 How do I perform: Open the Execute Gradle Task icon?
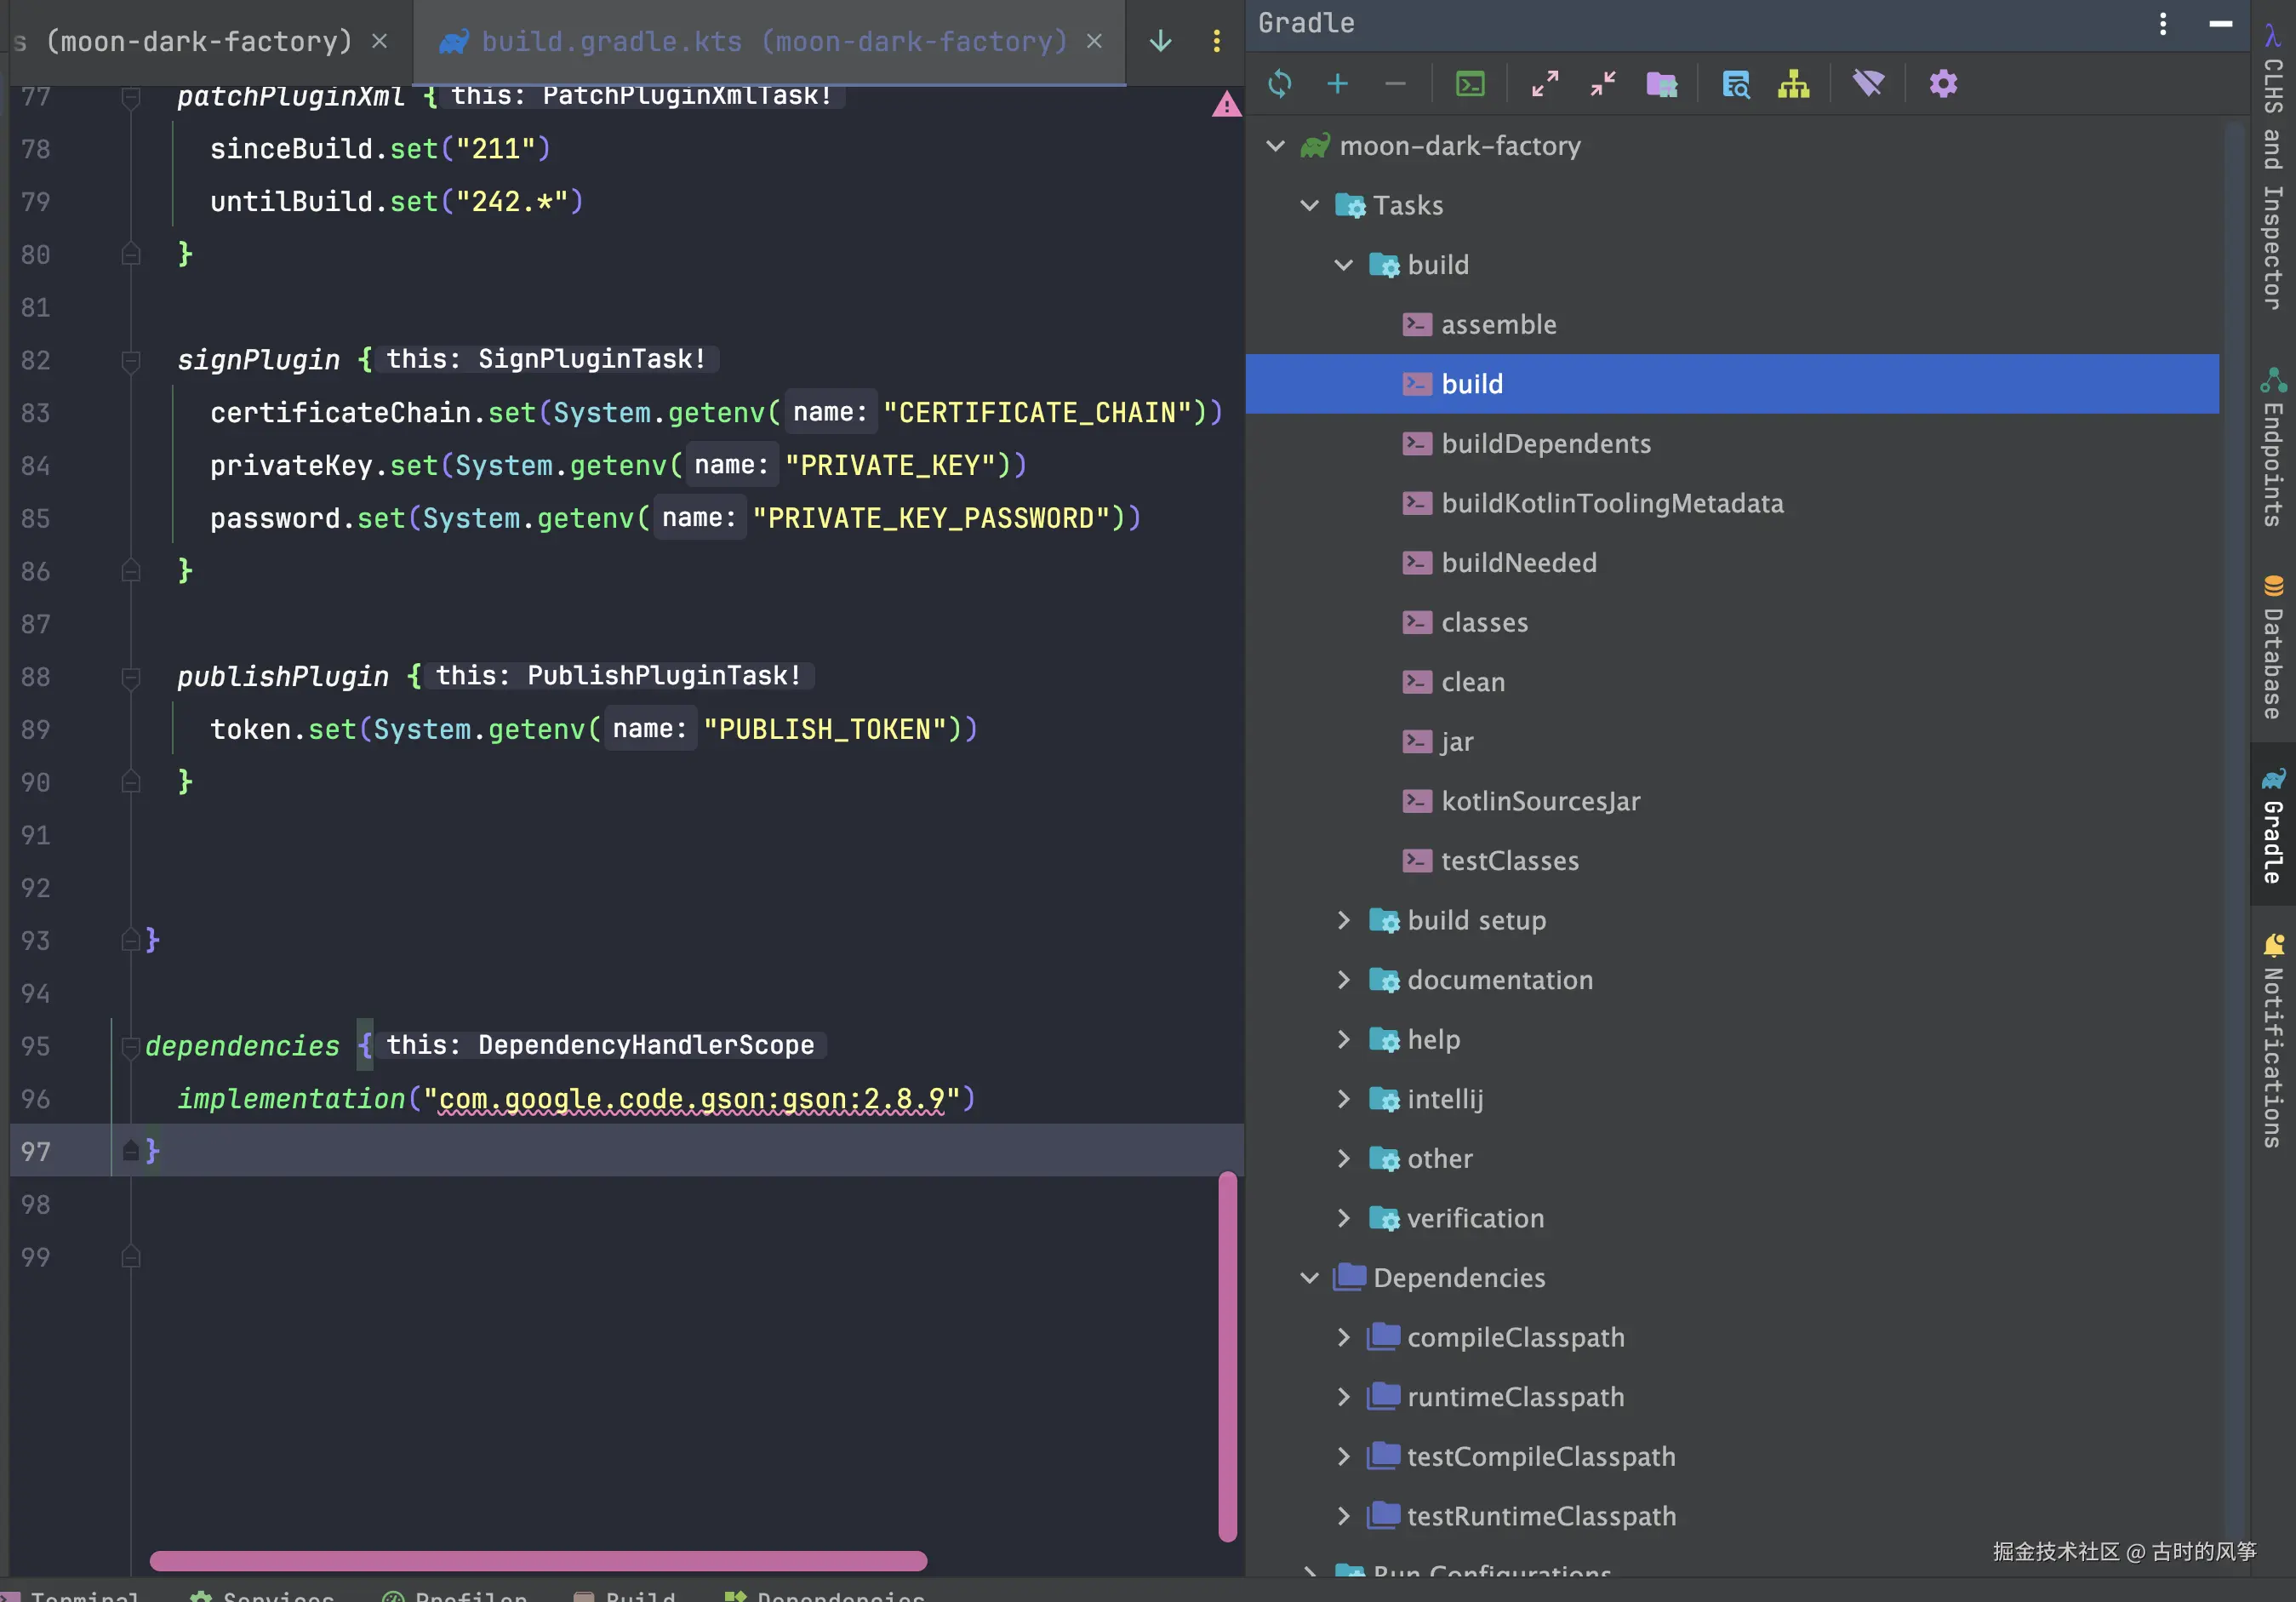coord(1470,84)
